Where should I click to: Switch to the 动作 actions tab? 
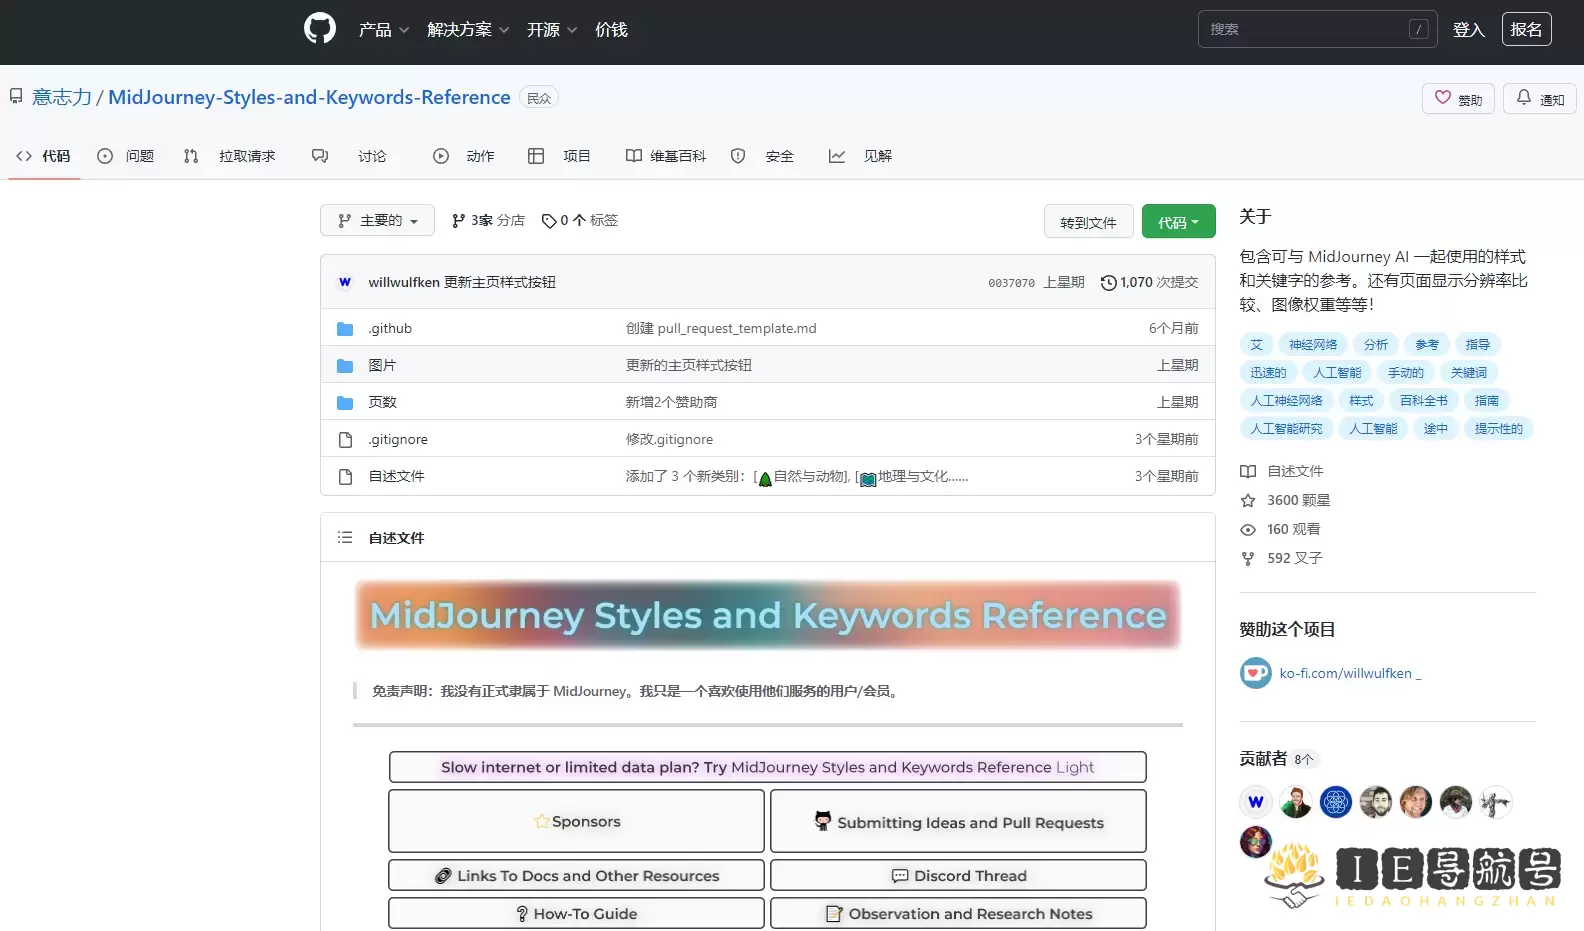coord(464,156)
